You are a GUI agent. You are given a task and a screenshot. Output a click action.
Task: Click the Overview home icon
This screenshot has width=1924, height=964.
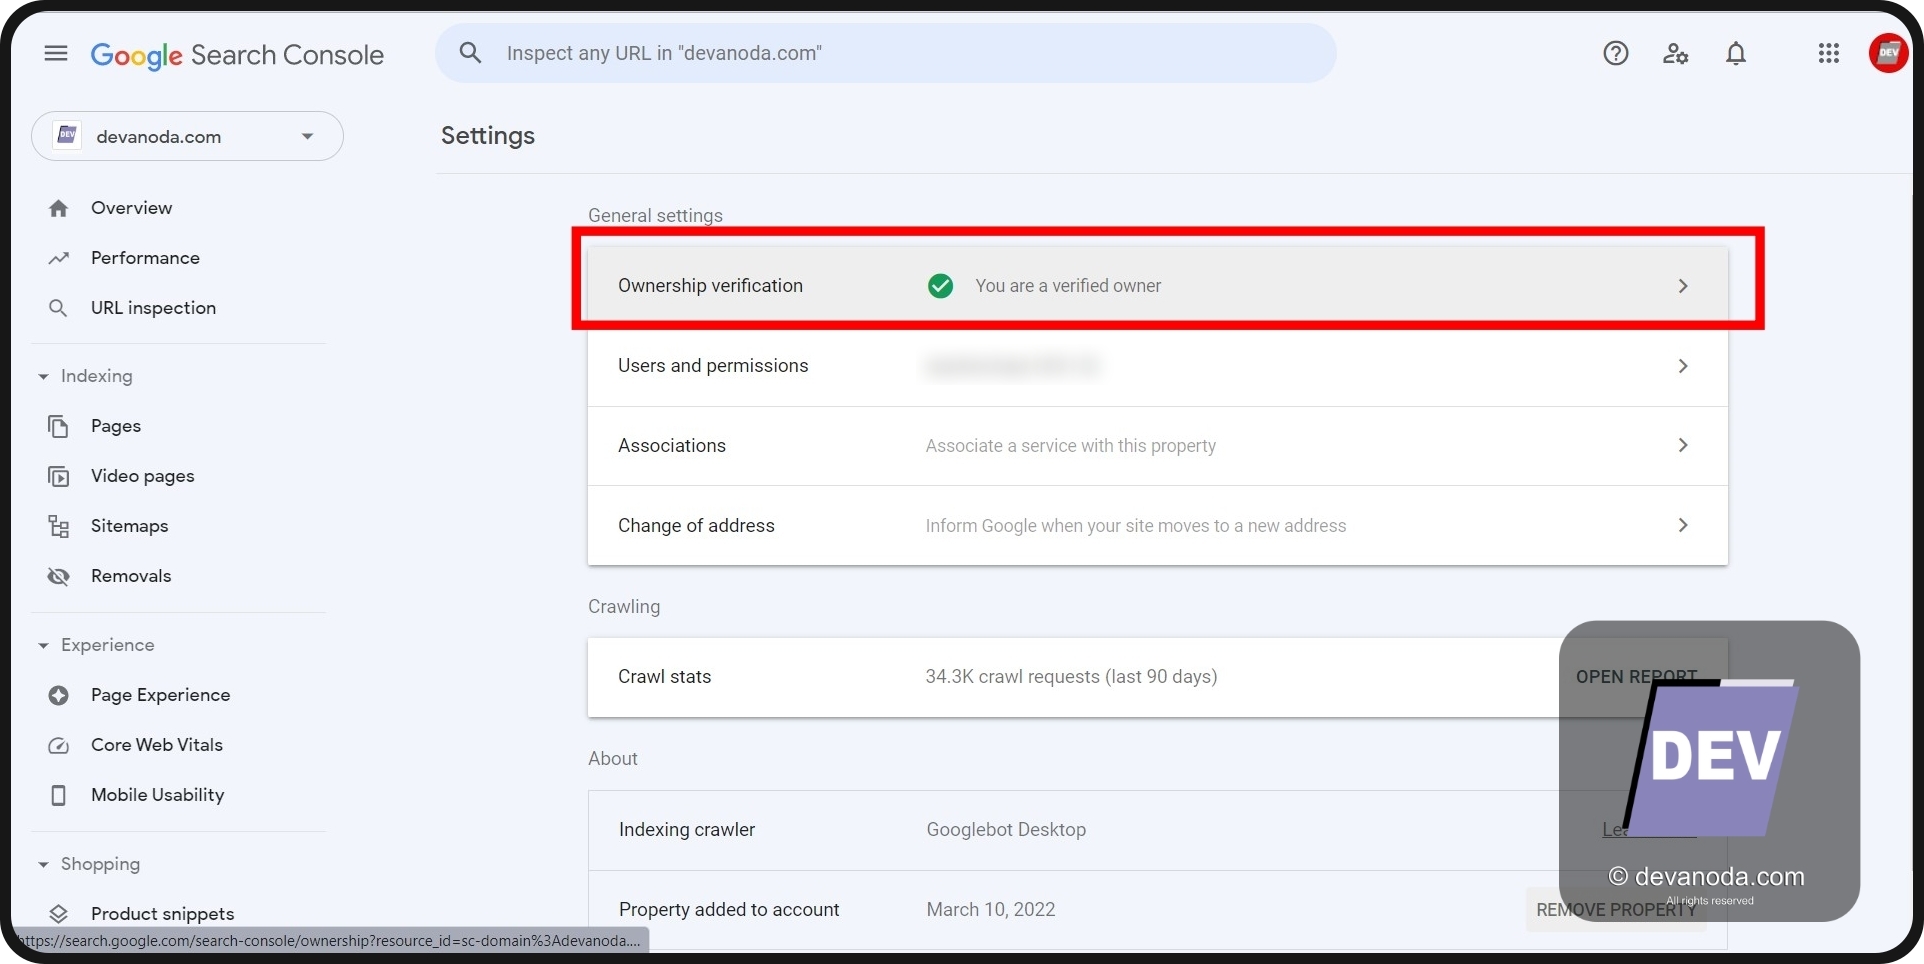(59, 208)
